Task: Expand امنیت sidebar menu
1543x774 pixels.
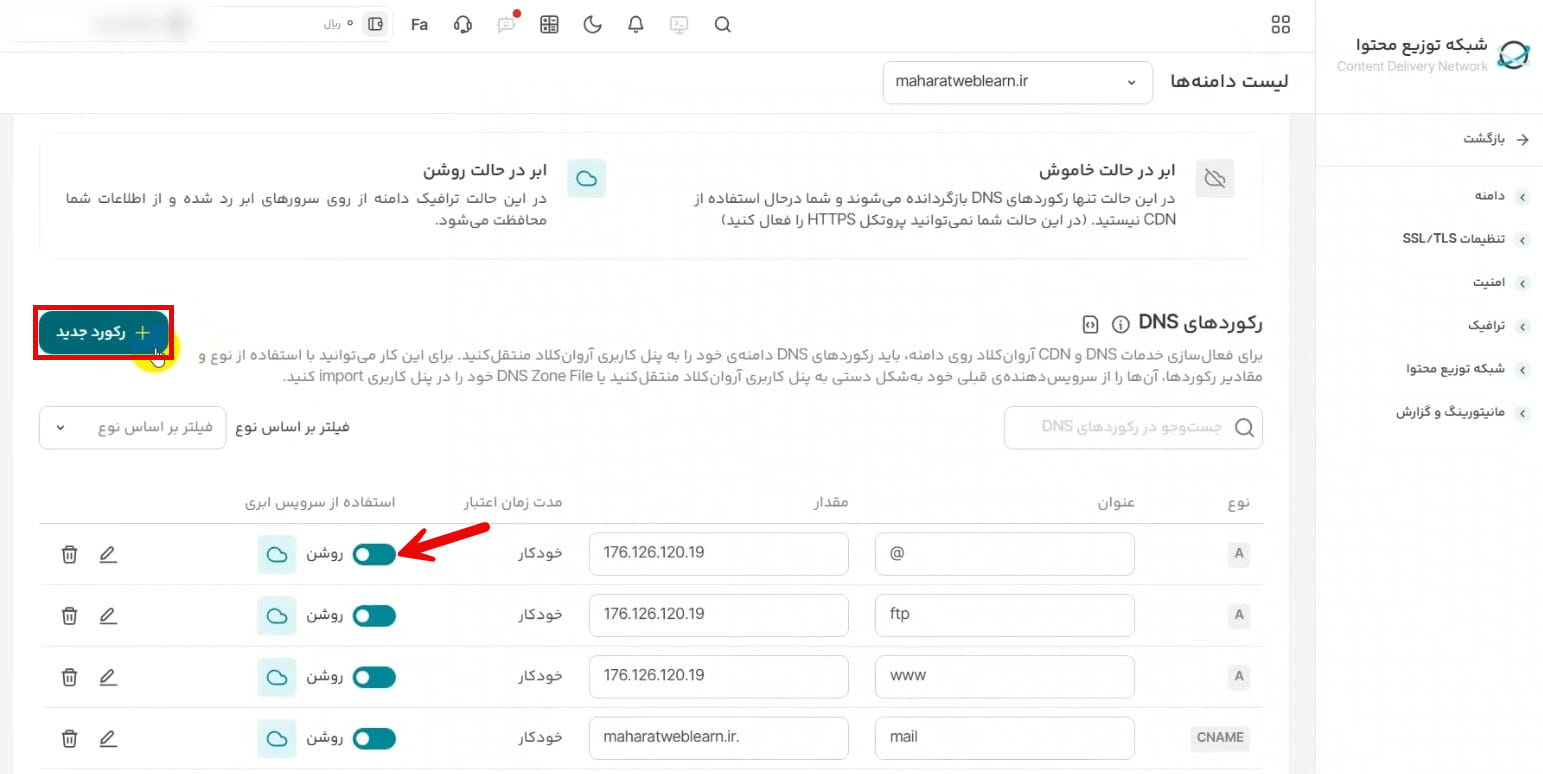Action: (x=1500, y=283)
